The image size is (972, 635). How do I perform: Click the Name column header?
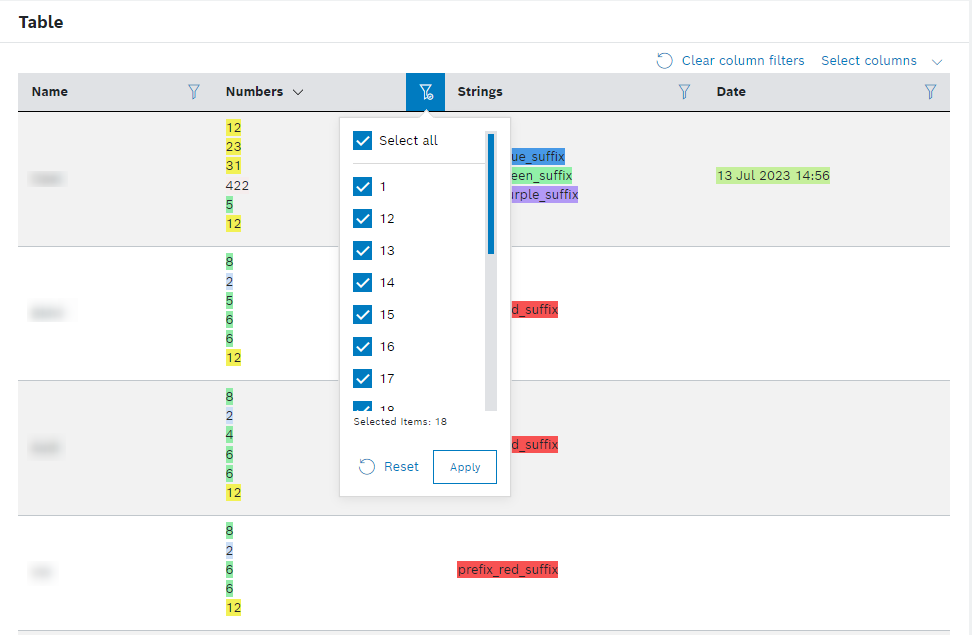(x=50, y=92)
